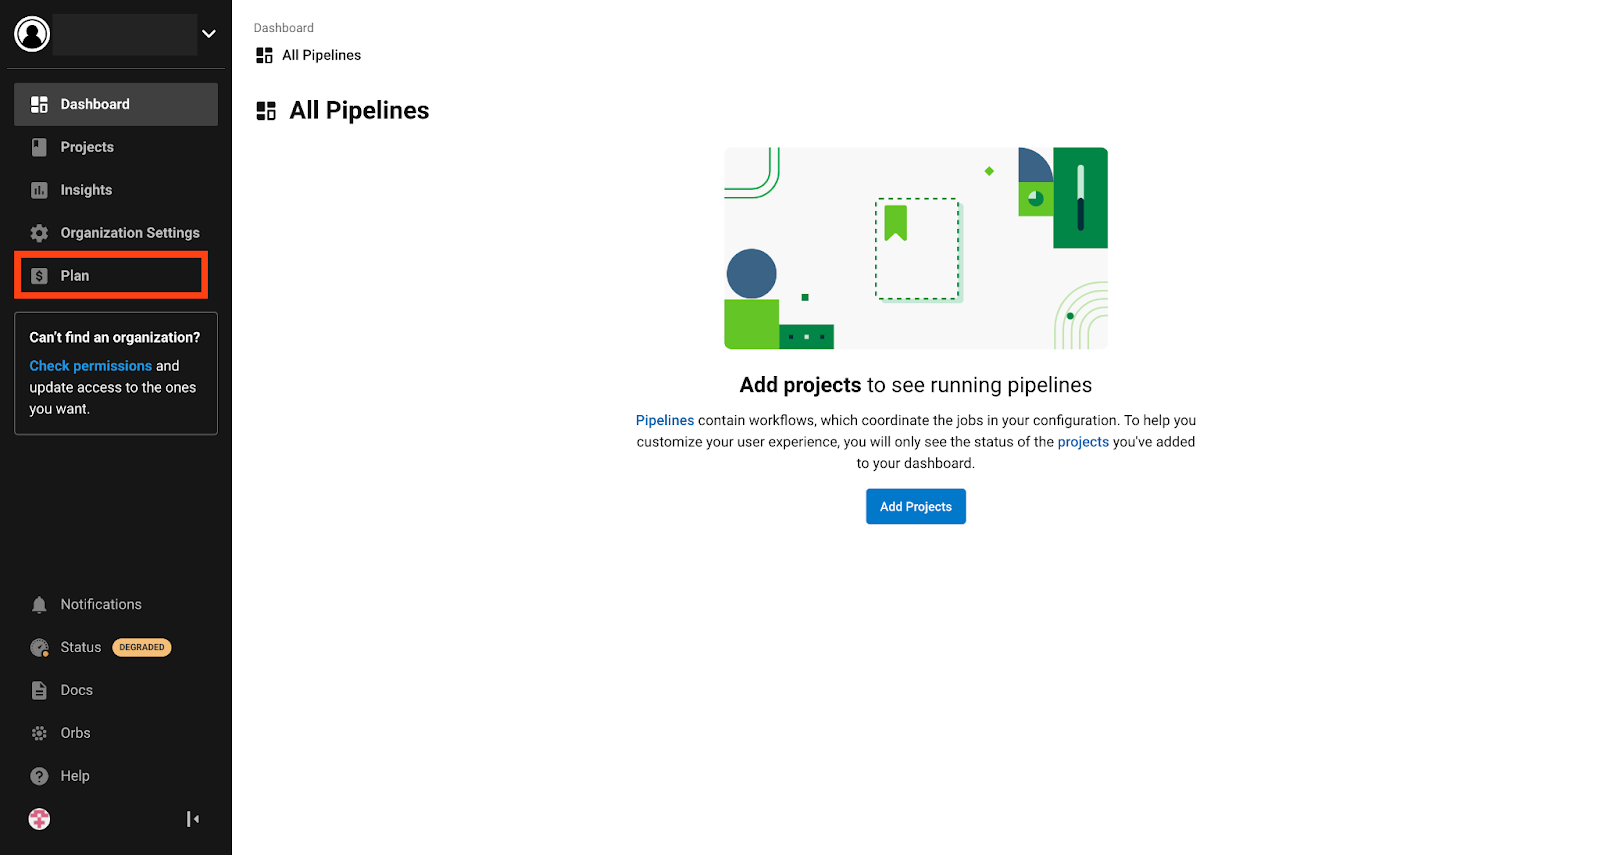Click the Organization Settings gear icon
This screenshot has width=1600, height=855.
pos(39,233)
